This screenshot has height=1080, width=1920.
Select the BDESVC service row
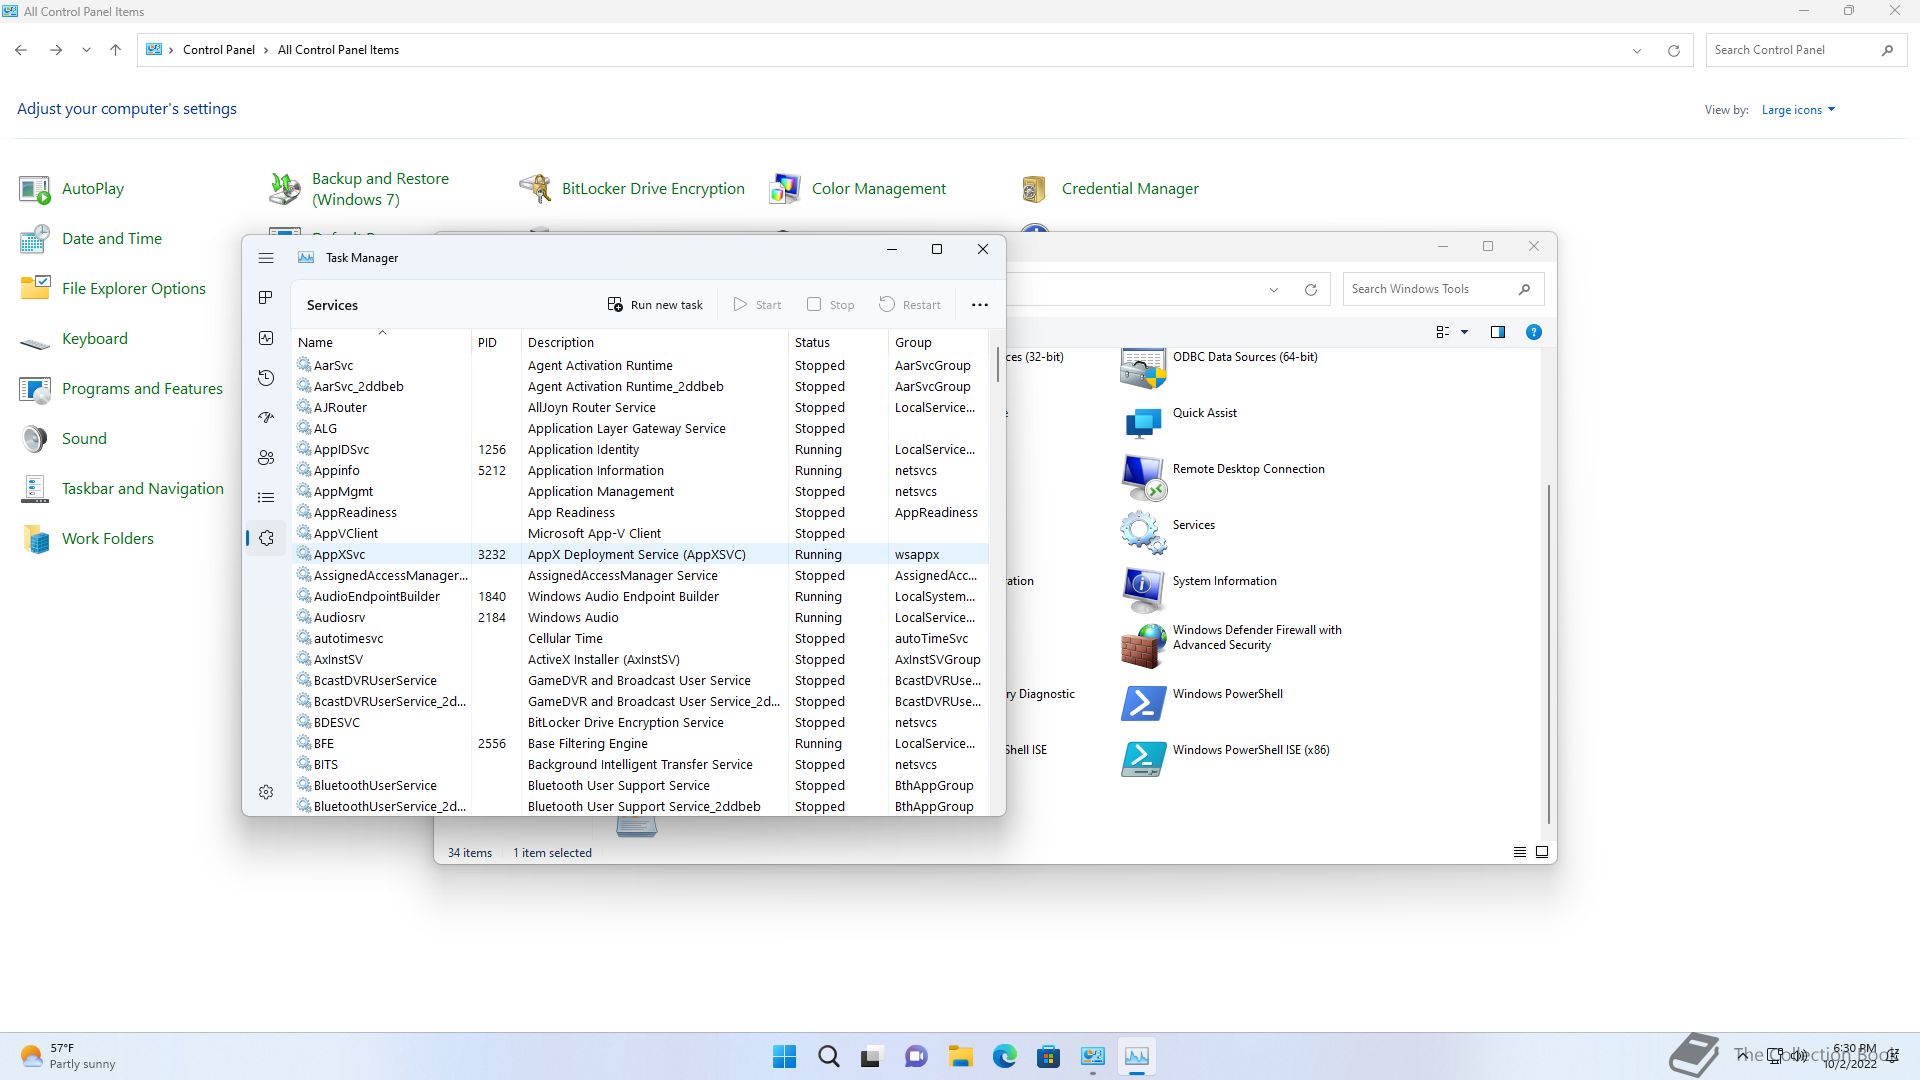pyautogui.click(x=640, y=723)
